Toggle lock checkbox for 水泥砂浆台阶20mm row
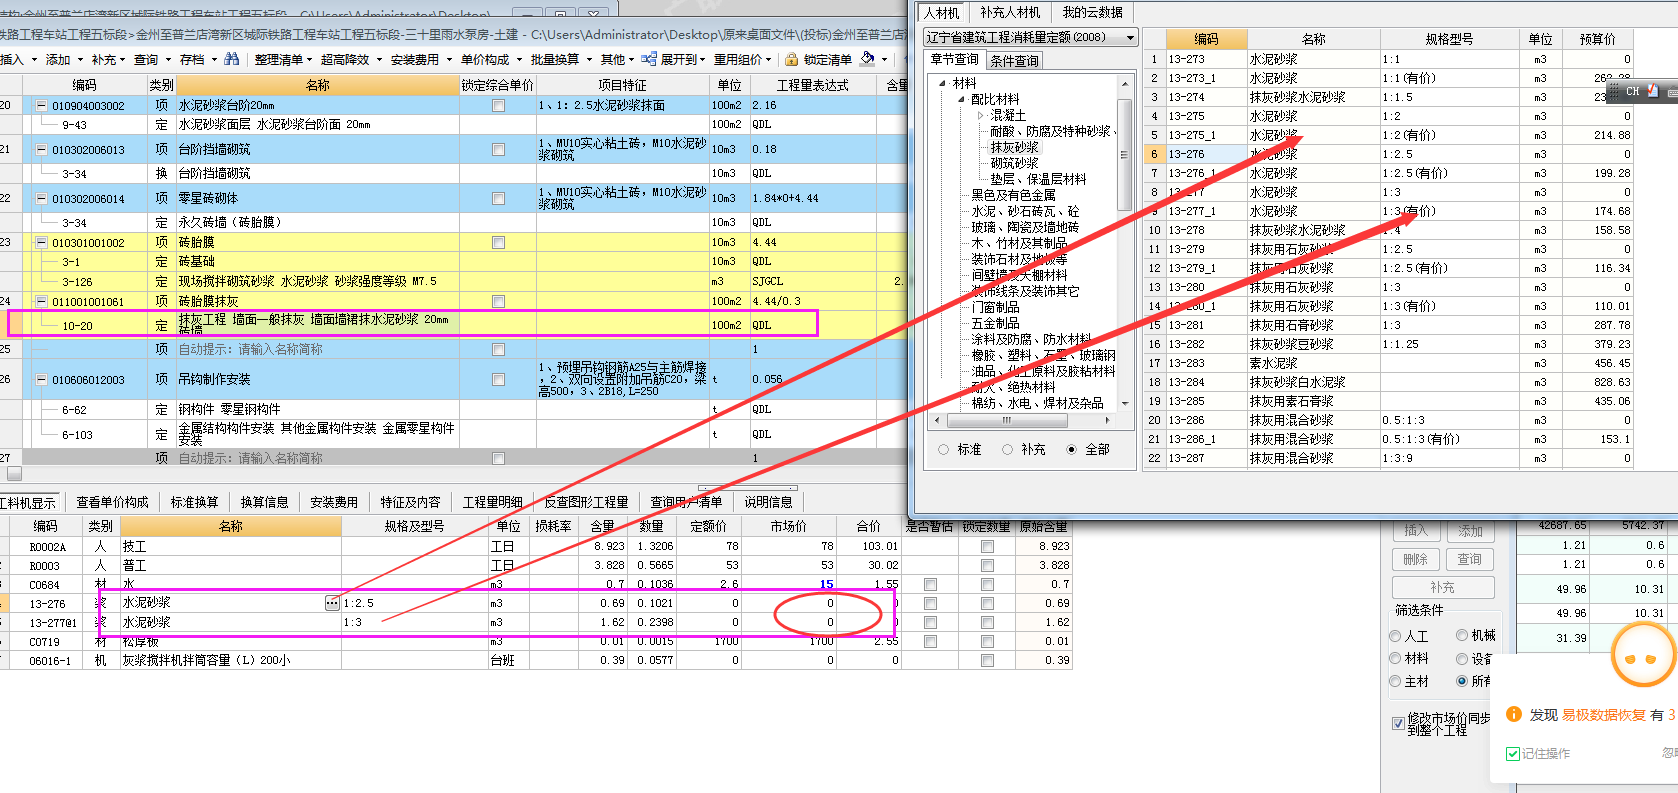 tap(498, 105)
